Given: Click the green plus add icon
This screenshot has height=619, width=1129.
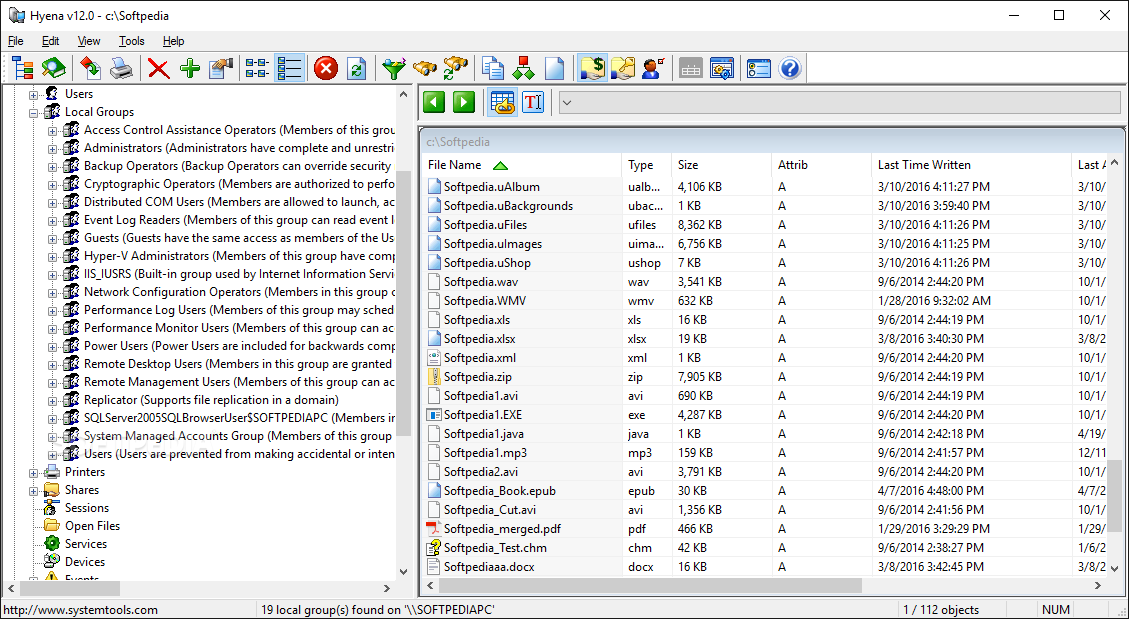Looking at the screenshot, I should click(x=190, y=68).
